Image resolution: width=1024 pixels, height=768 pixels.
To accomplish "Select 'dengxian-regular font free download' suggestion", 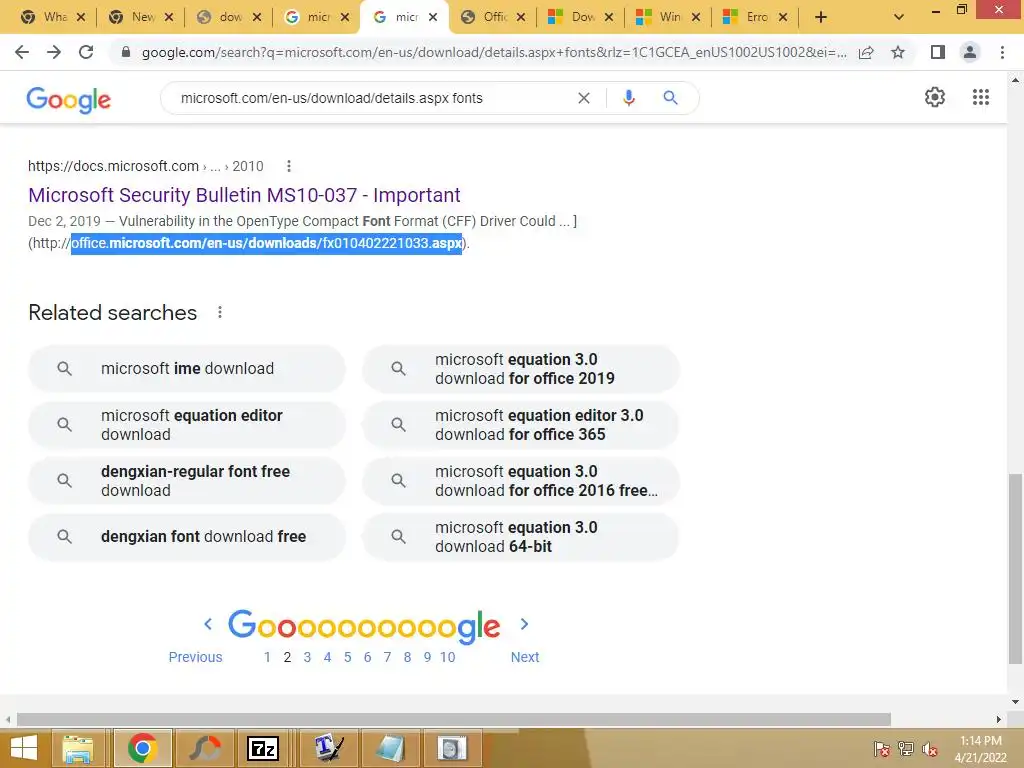I will [x=187, y=481].
